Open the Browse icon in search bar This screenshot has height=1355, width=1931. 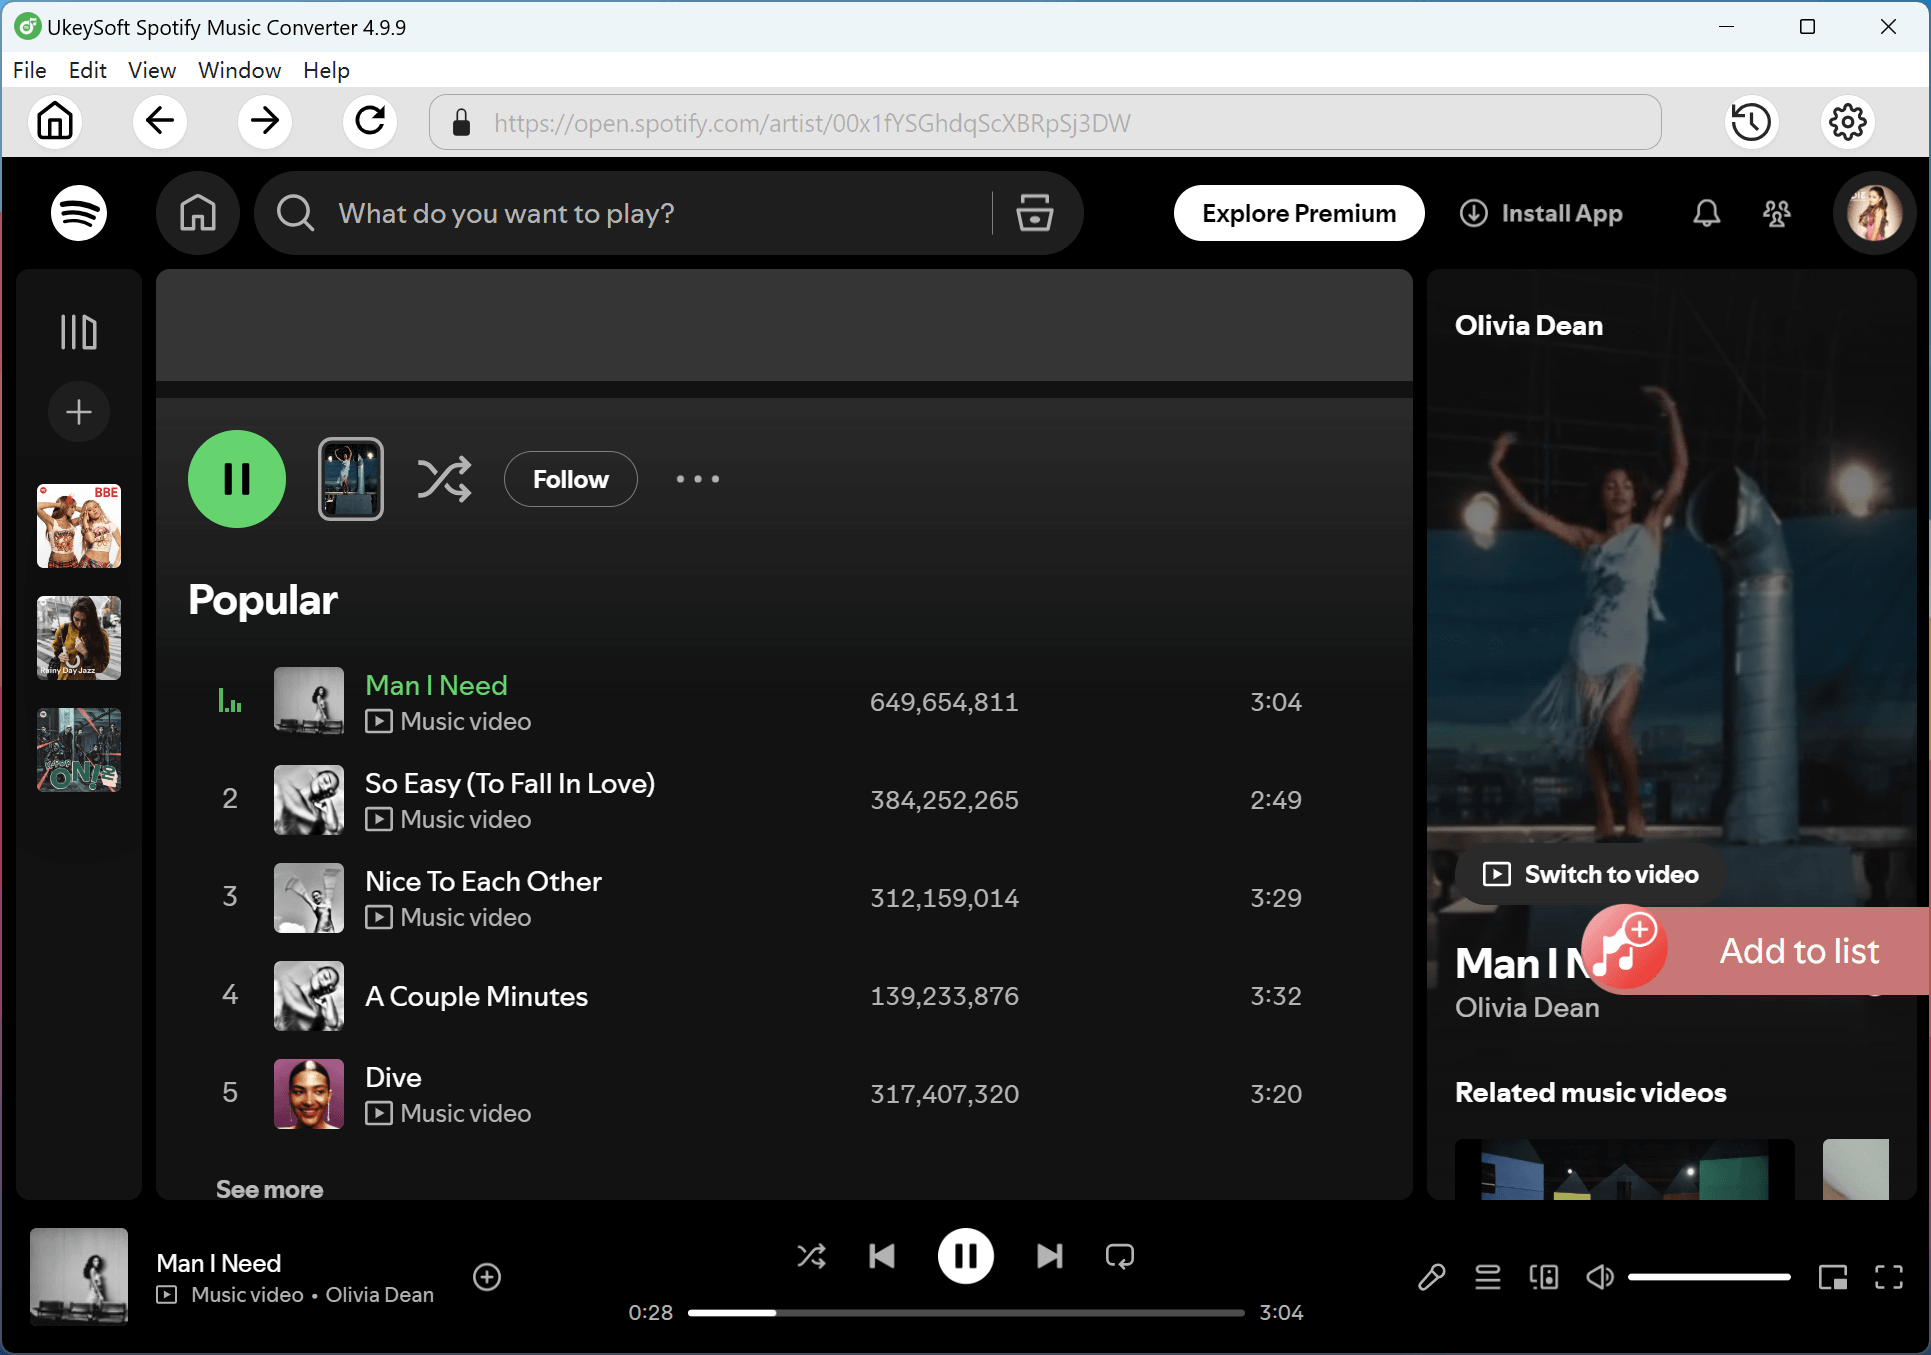coord(1034,213)
